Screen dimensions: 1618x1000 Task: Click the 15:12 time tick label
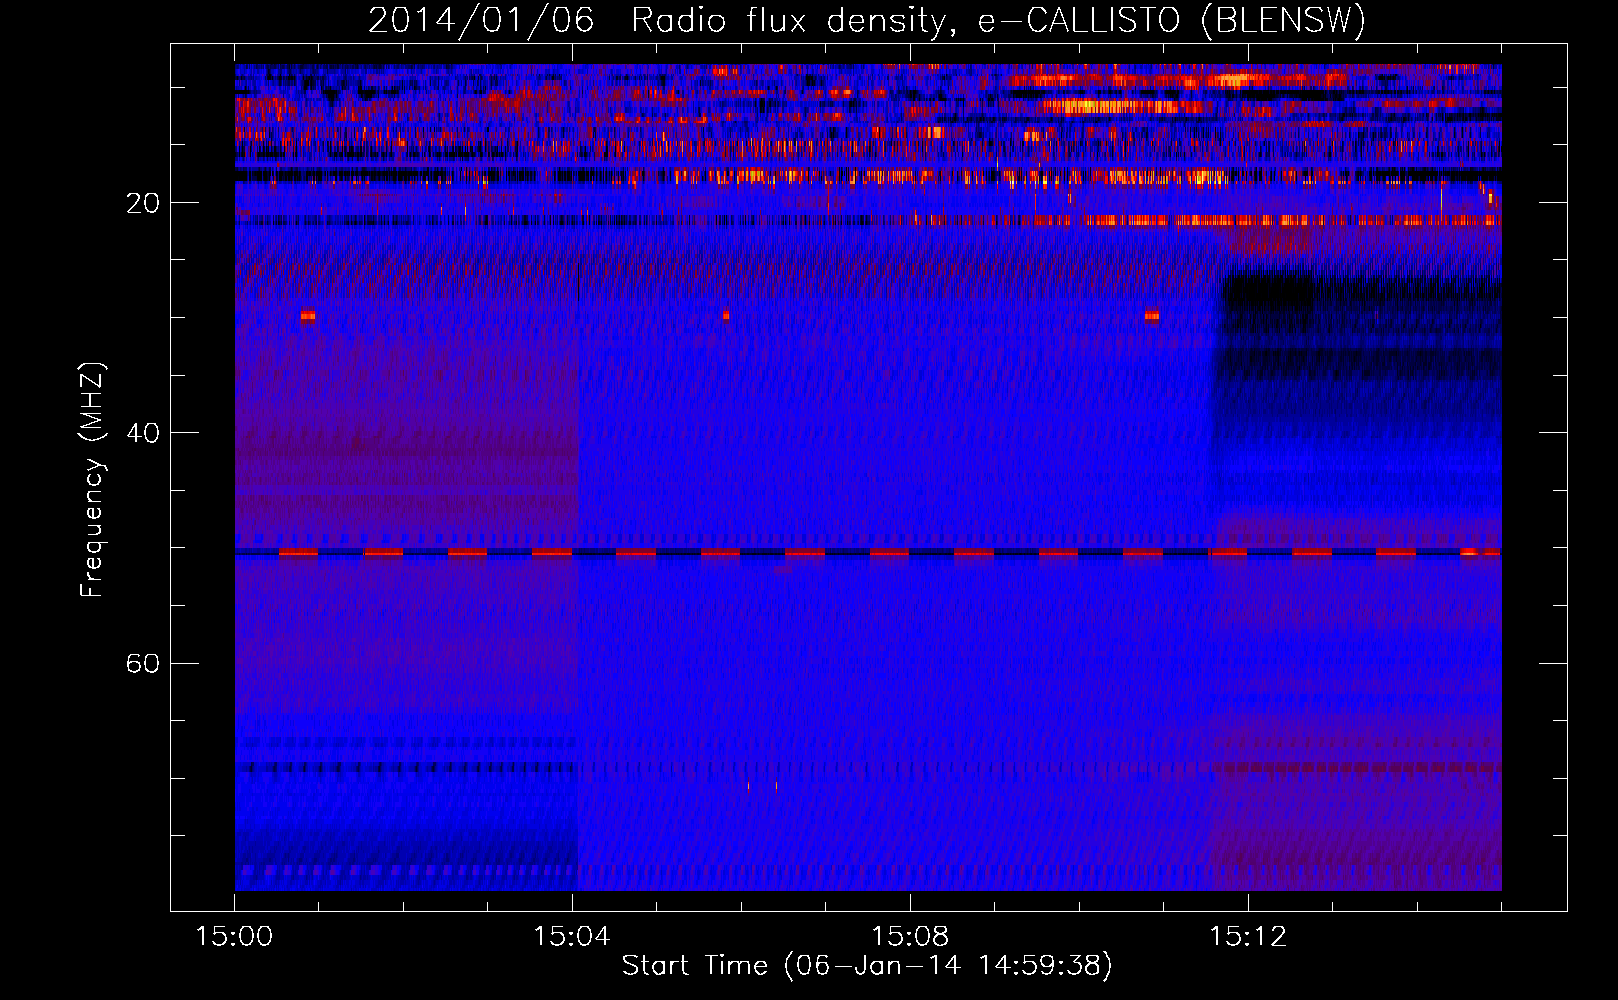point(1248,937)
